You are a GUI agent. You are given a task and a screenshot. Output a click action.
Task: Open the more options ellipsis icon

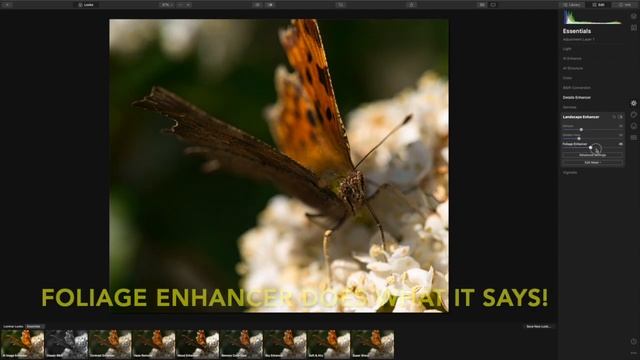(633, 353)
